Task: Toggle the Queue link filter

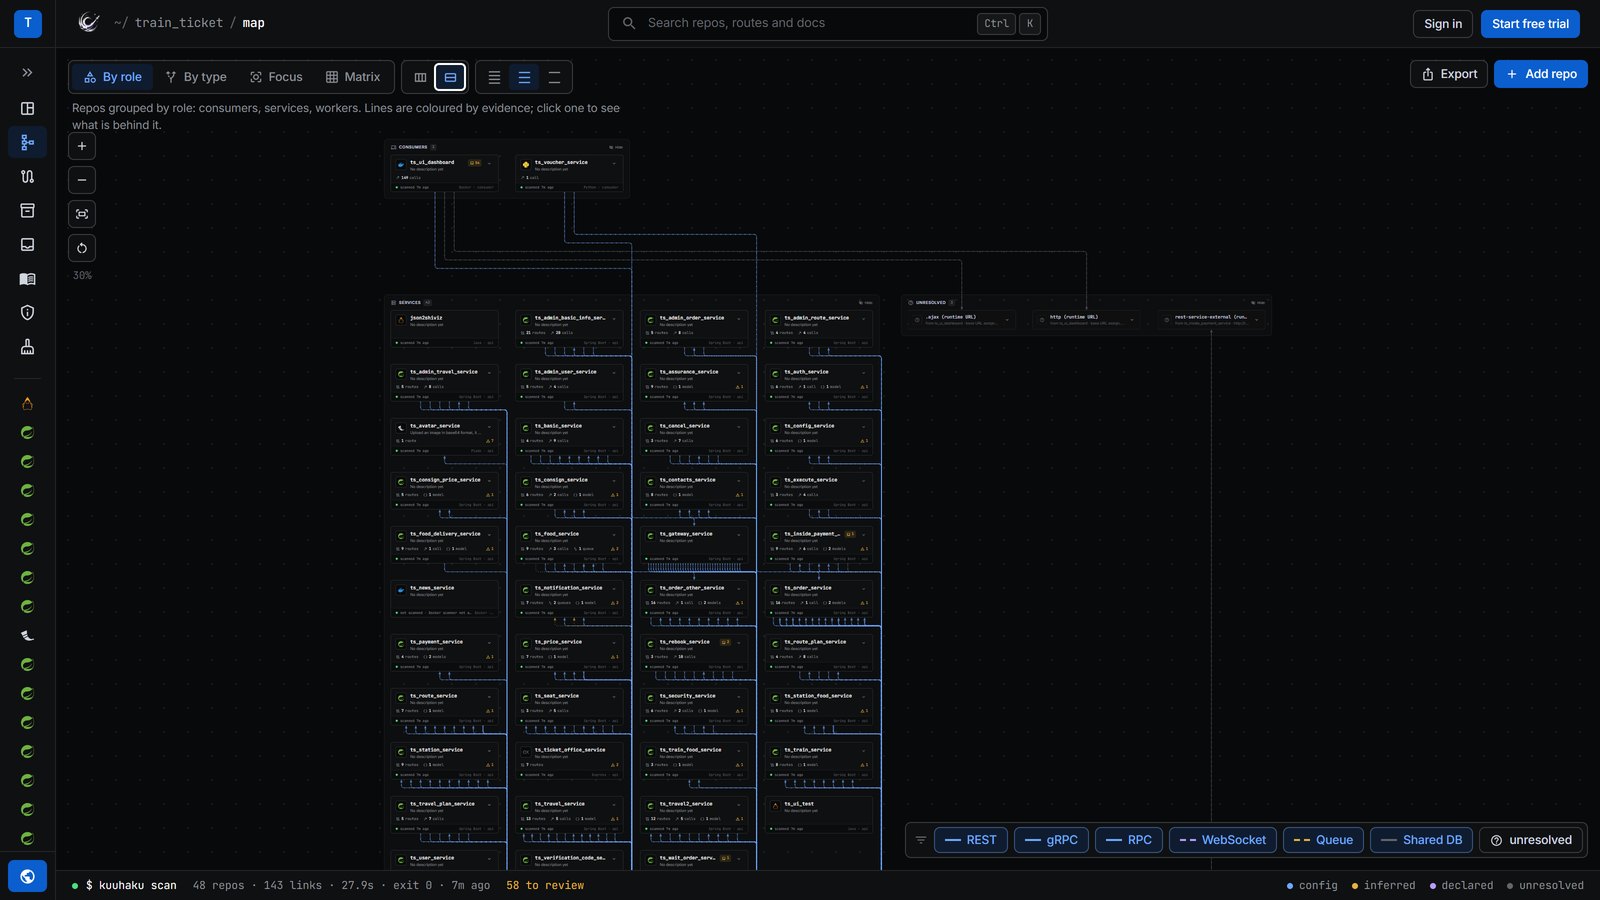Action: [x=1323, y=840]
